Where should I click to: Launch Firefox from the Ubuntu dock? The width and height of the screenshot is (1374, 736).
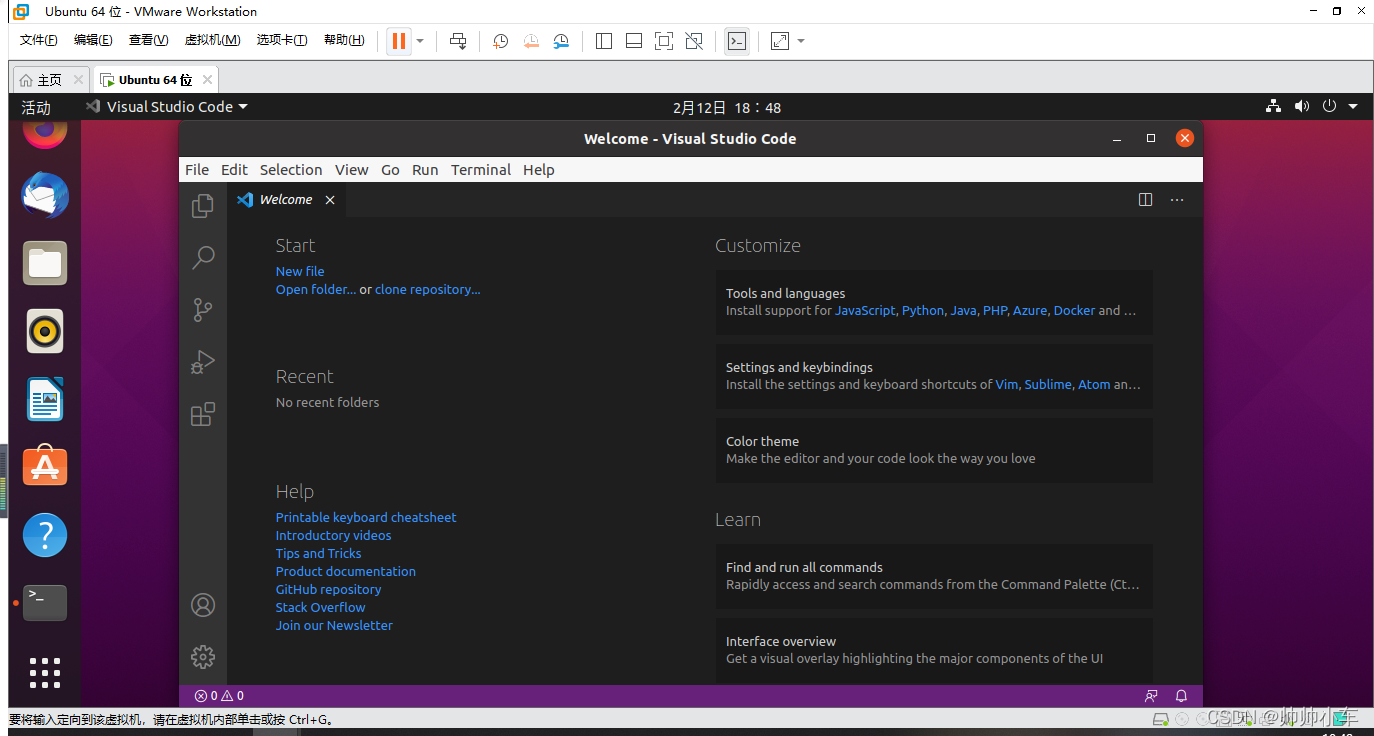point(45,132)
